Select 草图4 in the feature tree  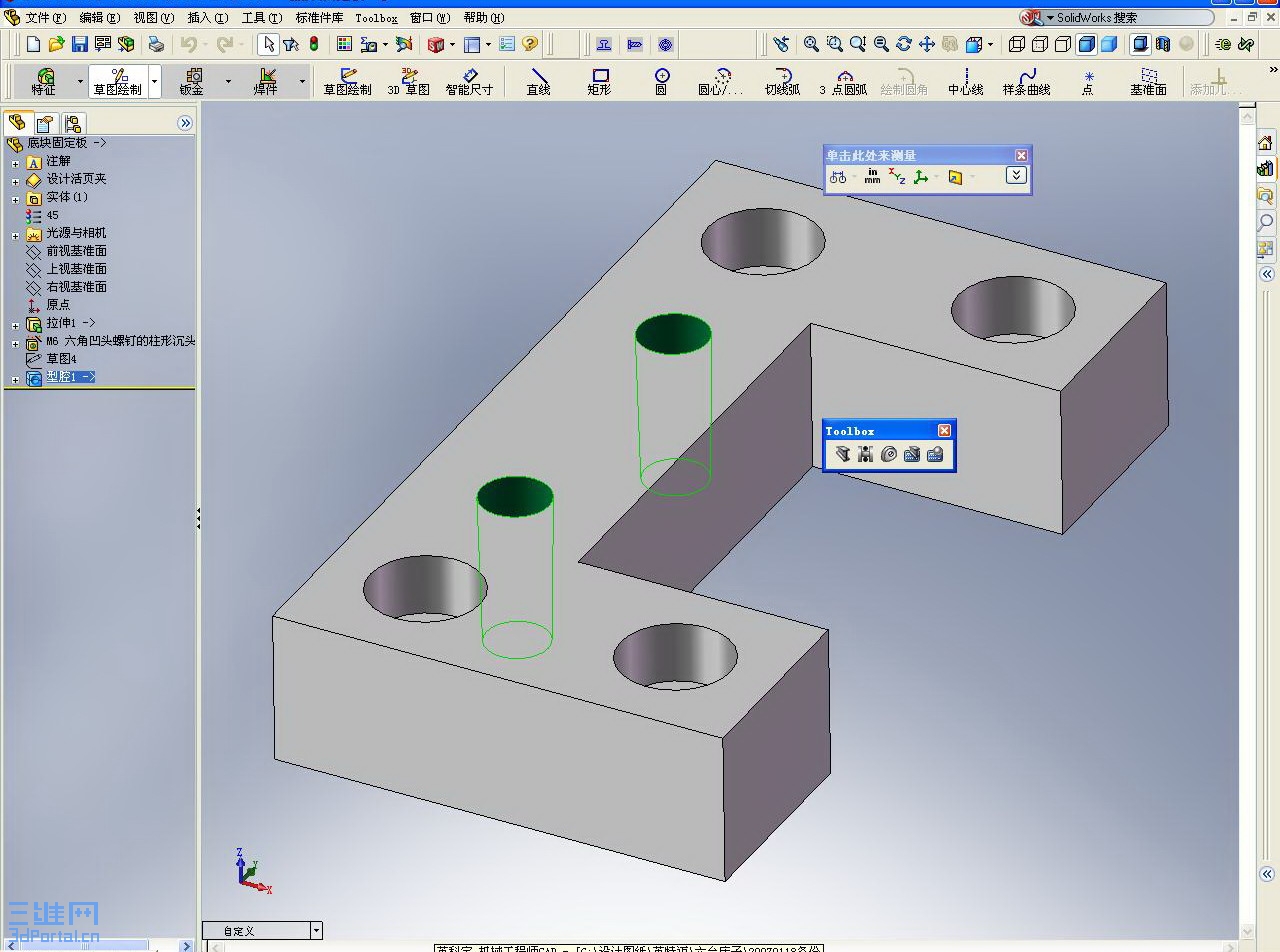[x=61, y=358]
